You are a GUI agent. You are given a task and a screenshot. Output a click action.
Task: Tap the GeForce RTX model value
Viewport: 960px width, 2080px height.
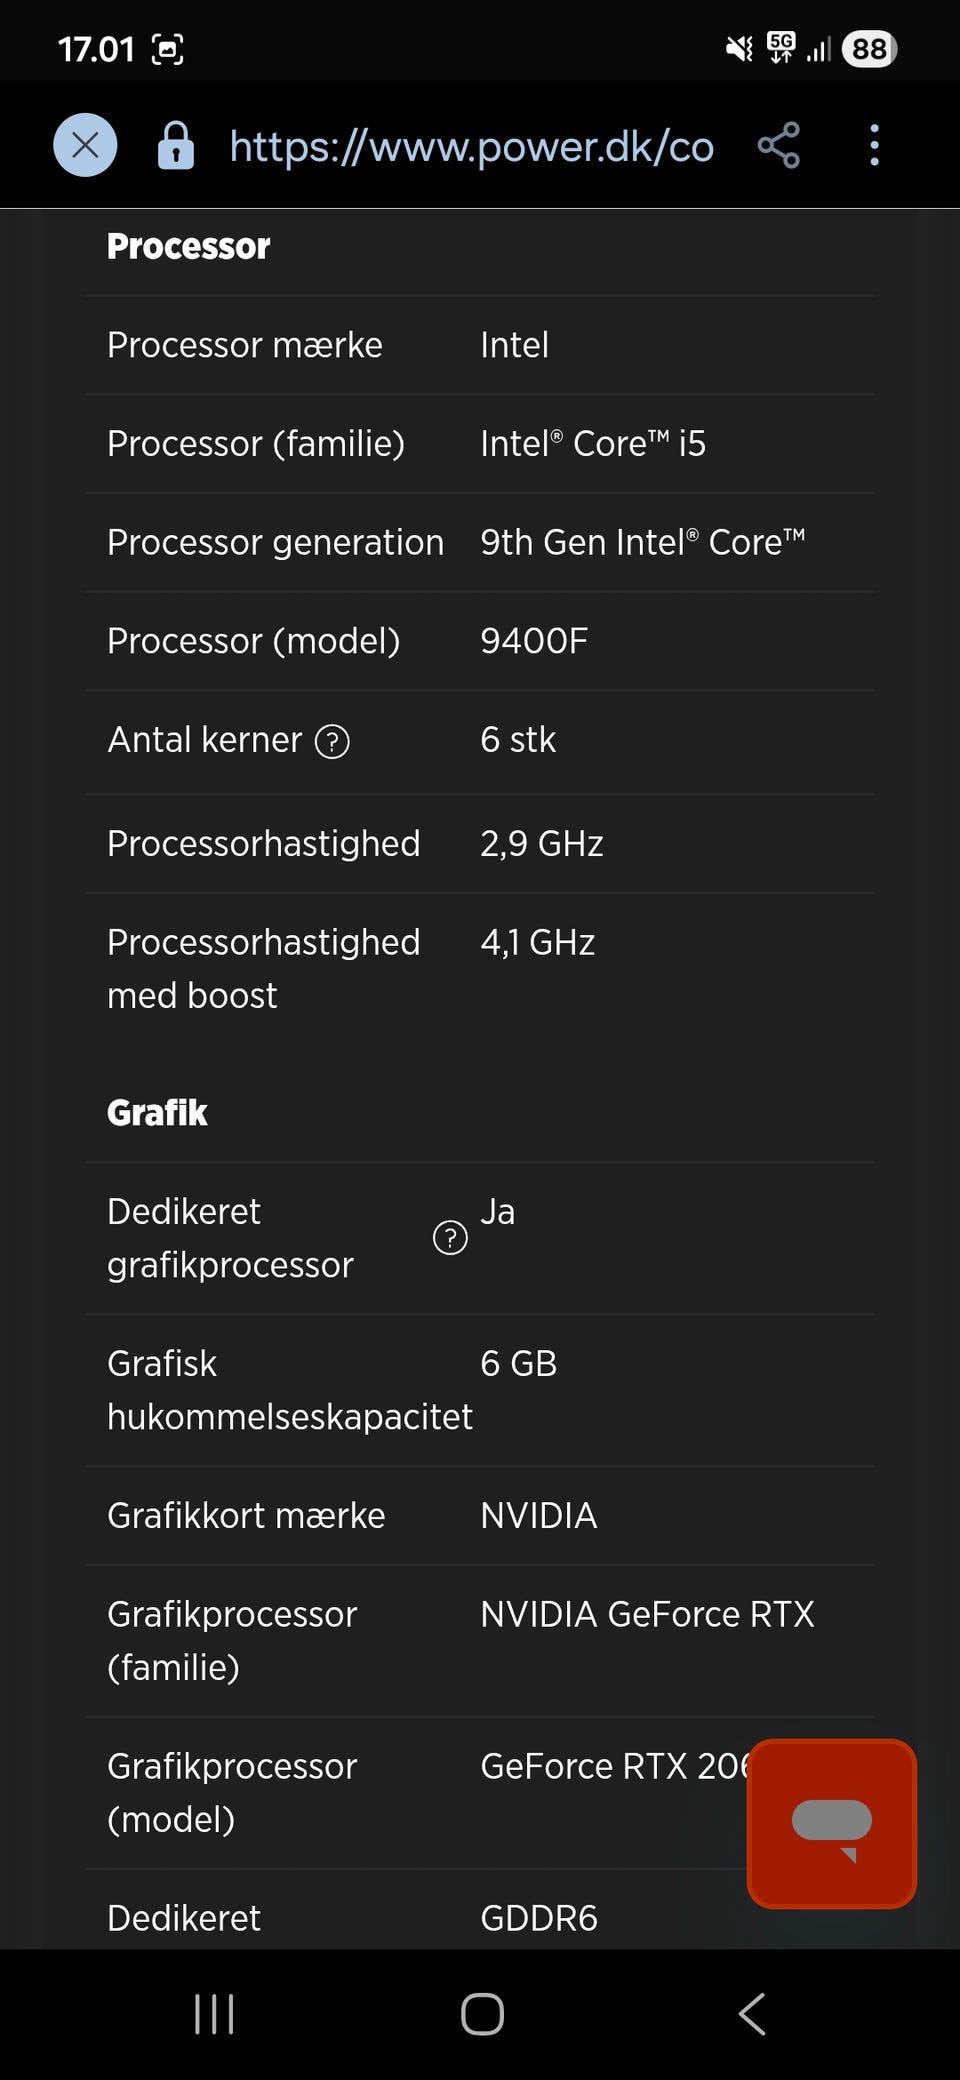[614, 1767]
